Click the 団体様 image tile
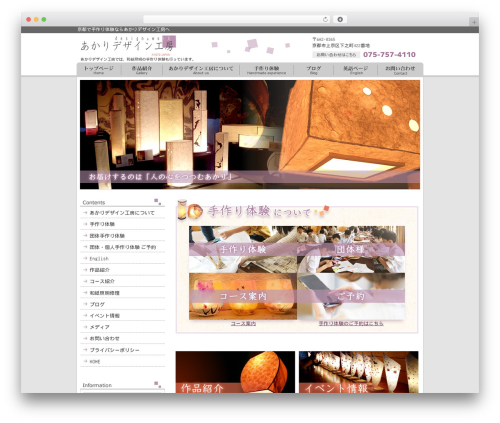 point(351,249)
